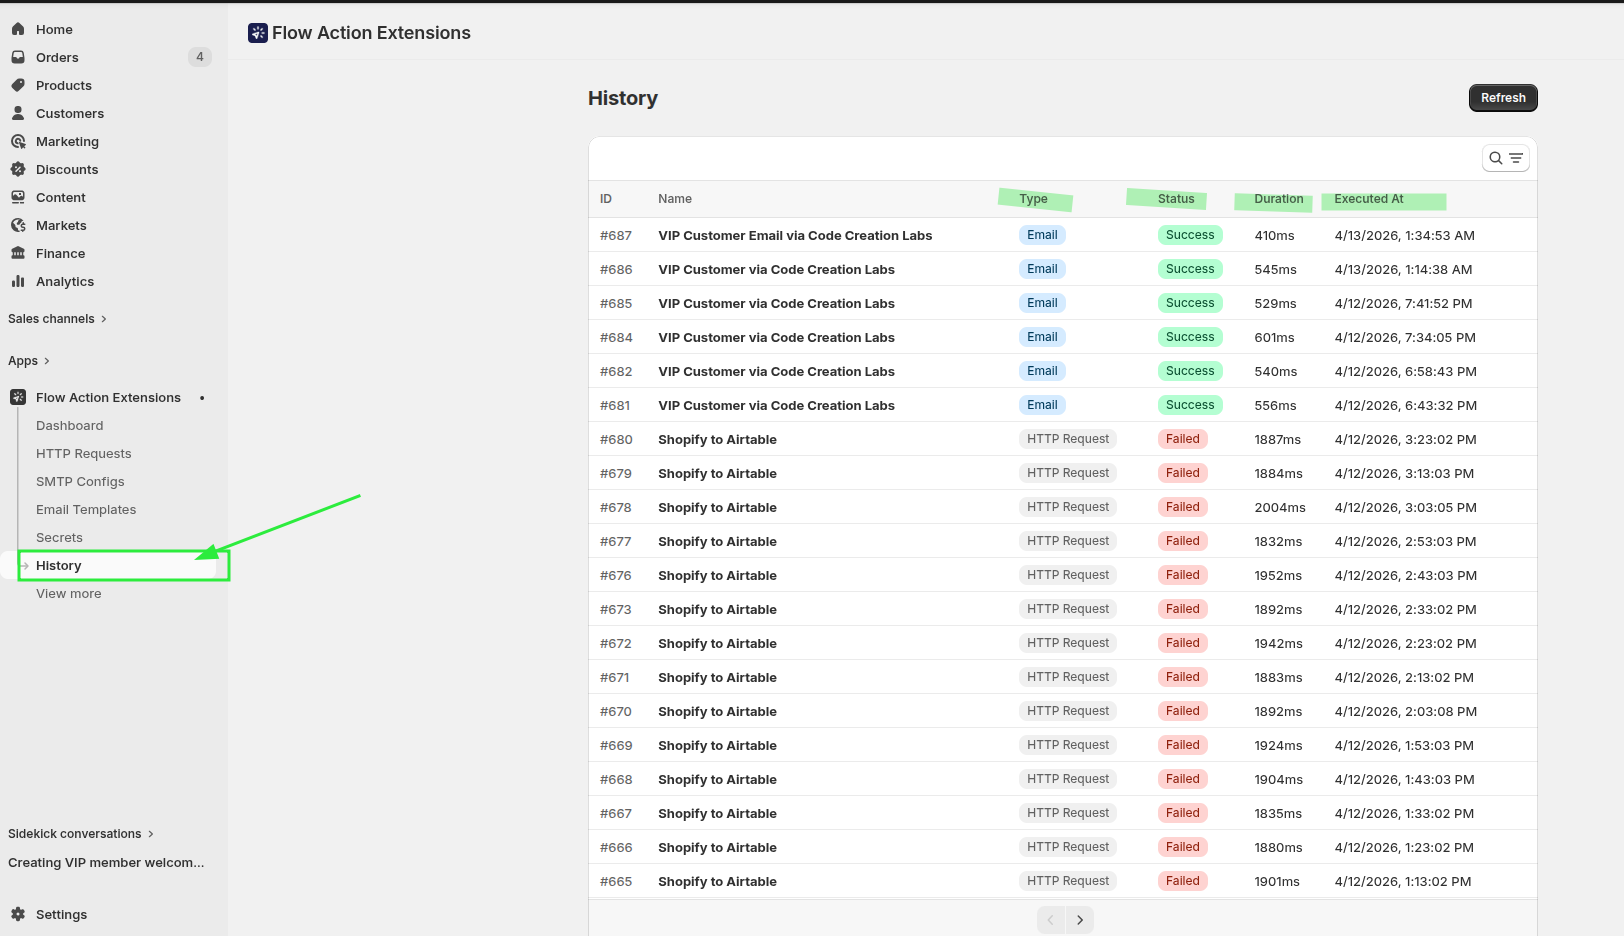Click timestamp 4/12/2026, 2:43:03 PM

(1405, 575)
